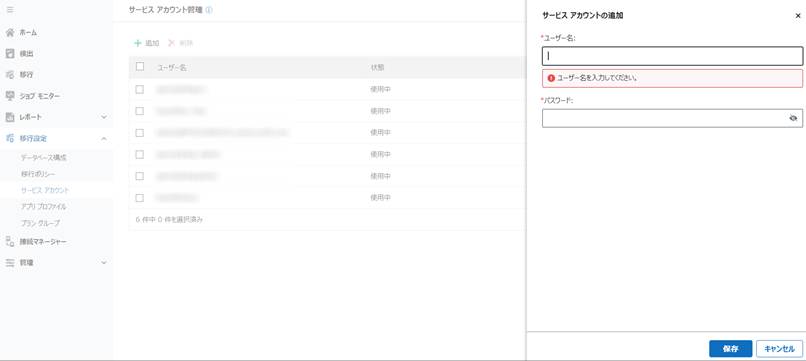The width and height of the screenshot is (806, 361).
Task: Tick the select-all checkbox in ユーザー名 header
Action: tap(140, 66)
